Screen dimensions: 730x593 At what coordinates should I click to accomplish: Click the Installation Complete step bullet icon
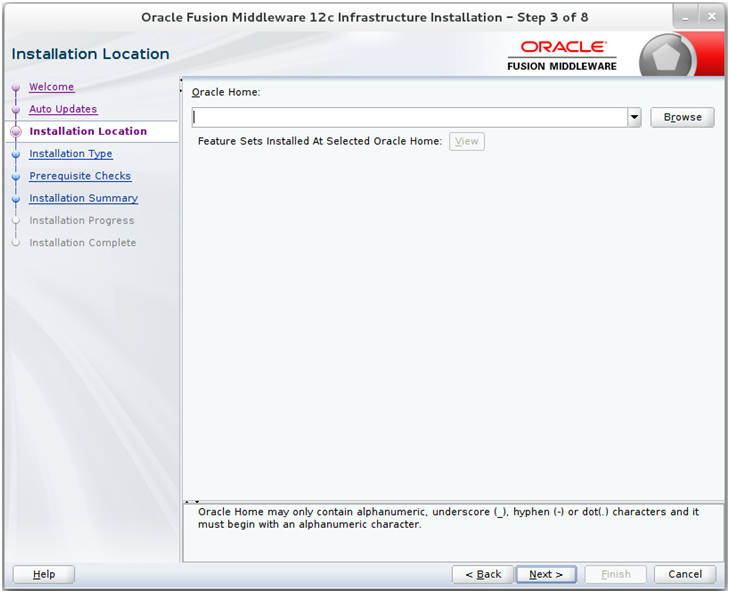pos(16,243)
